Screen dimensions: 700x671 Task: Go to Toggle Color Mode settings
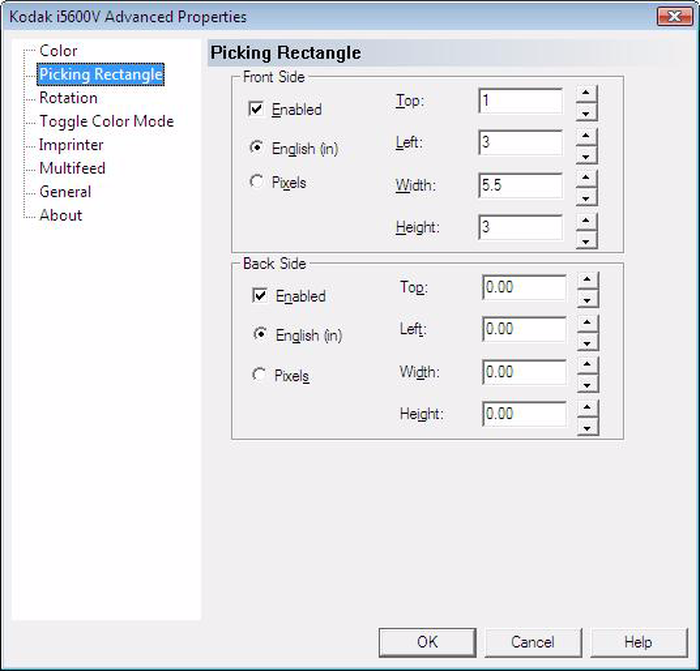tap(106, 121)
